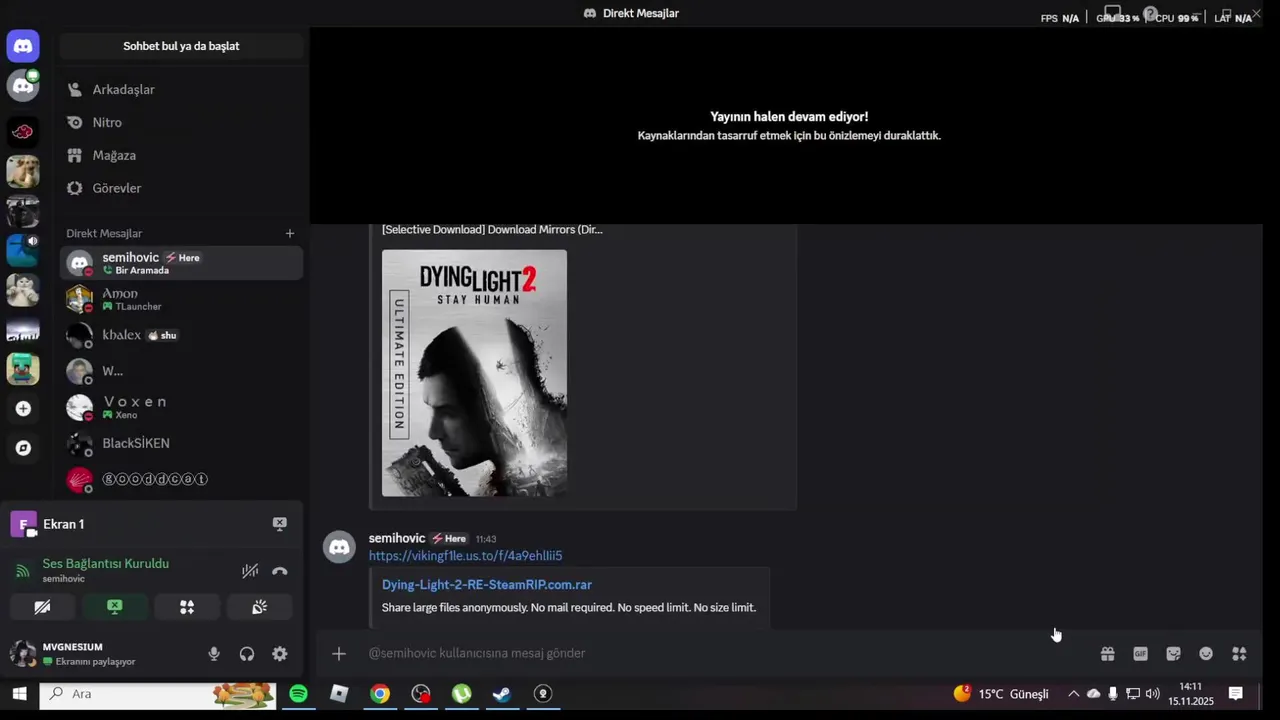Image resolution: width=1280 pixels, height=720 pixels.
Task: Open the vikingf1le.us.to link
Action: pos(465,556)
